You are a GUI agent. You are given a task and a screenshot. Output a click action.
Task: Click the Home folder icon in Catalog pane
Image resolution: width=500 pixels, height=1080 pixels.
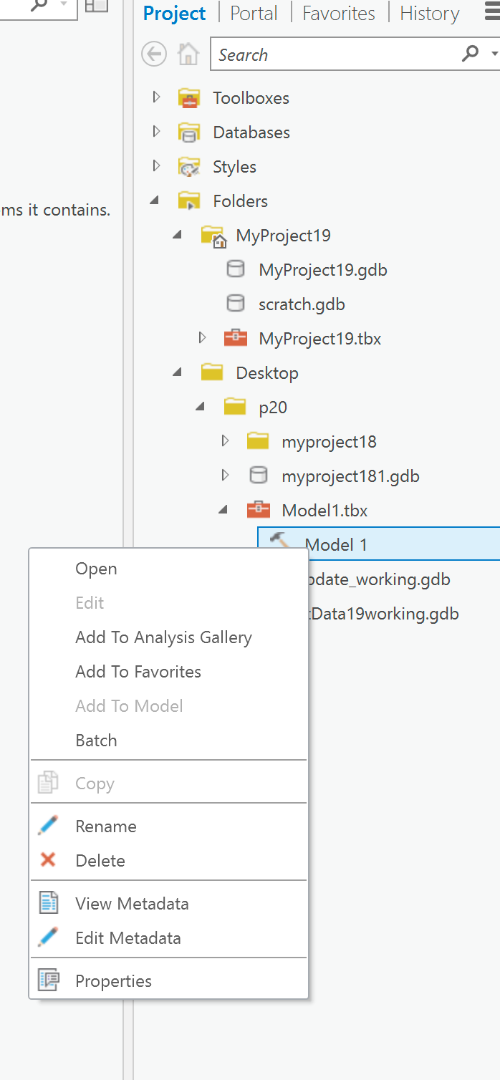coord(188,54)
